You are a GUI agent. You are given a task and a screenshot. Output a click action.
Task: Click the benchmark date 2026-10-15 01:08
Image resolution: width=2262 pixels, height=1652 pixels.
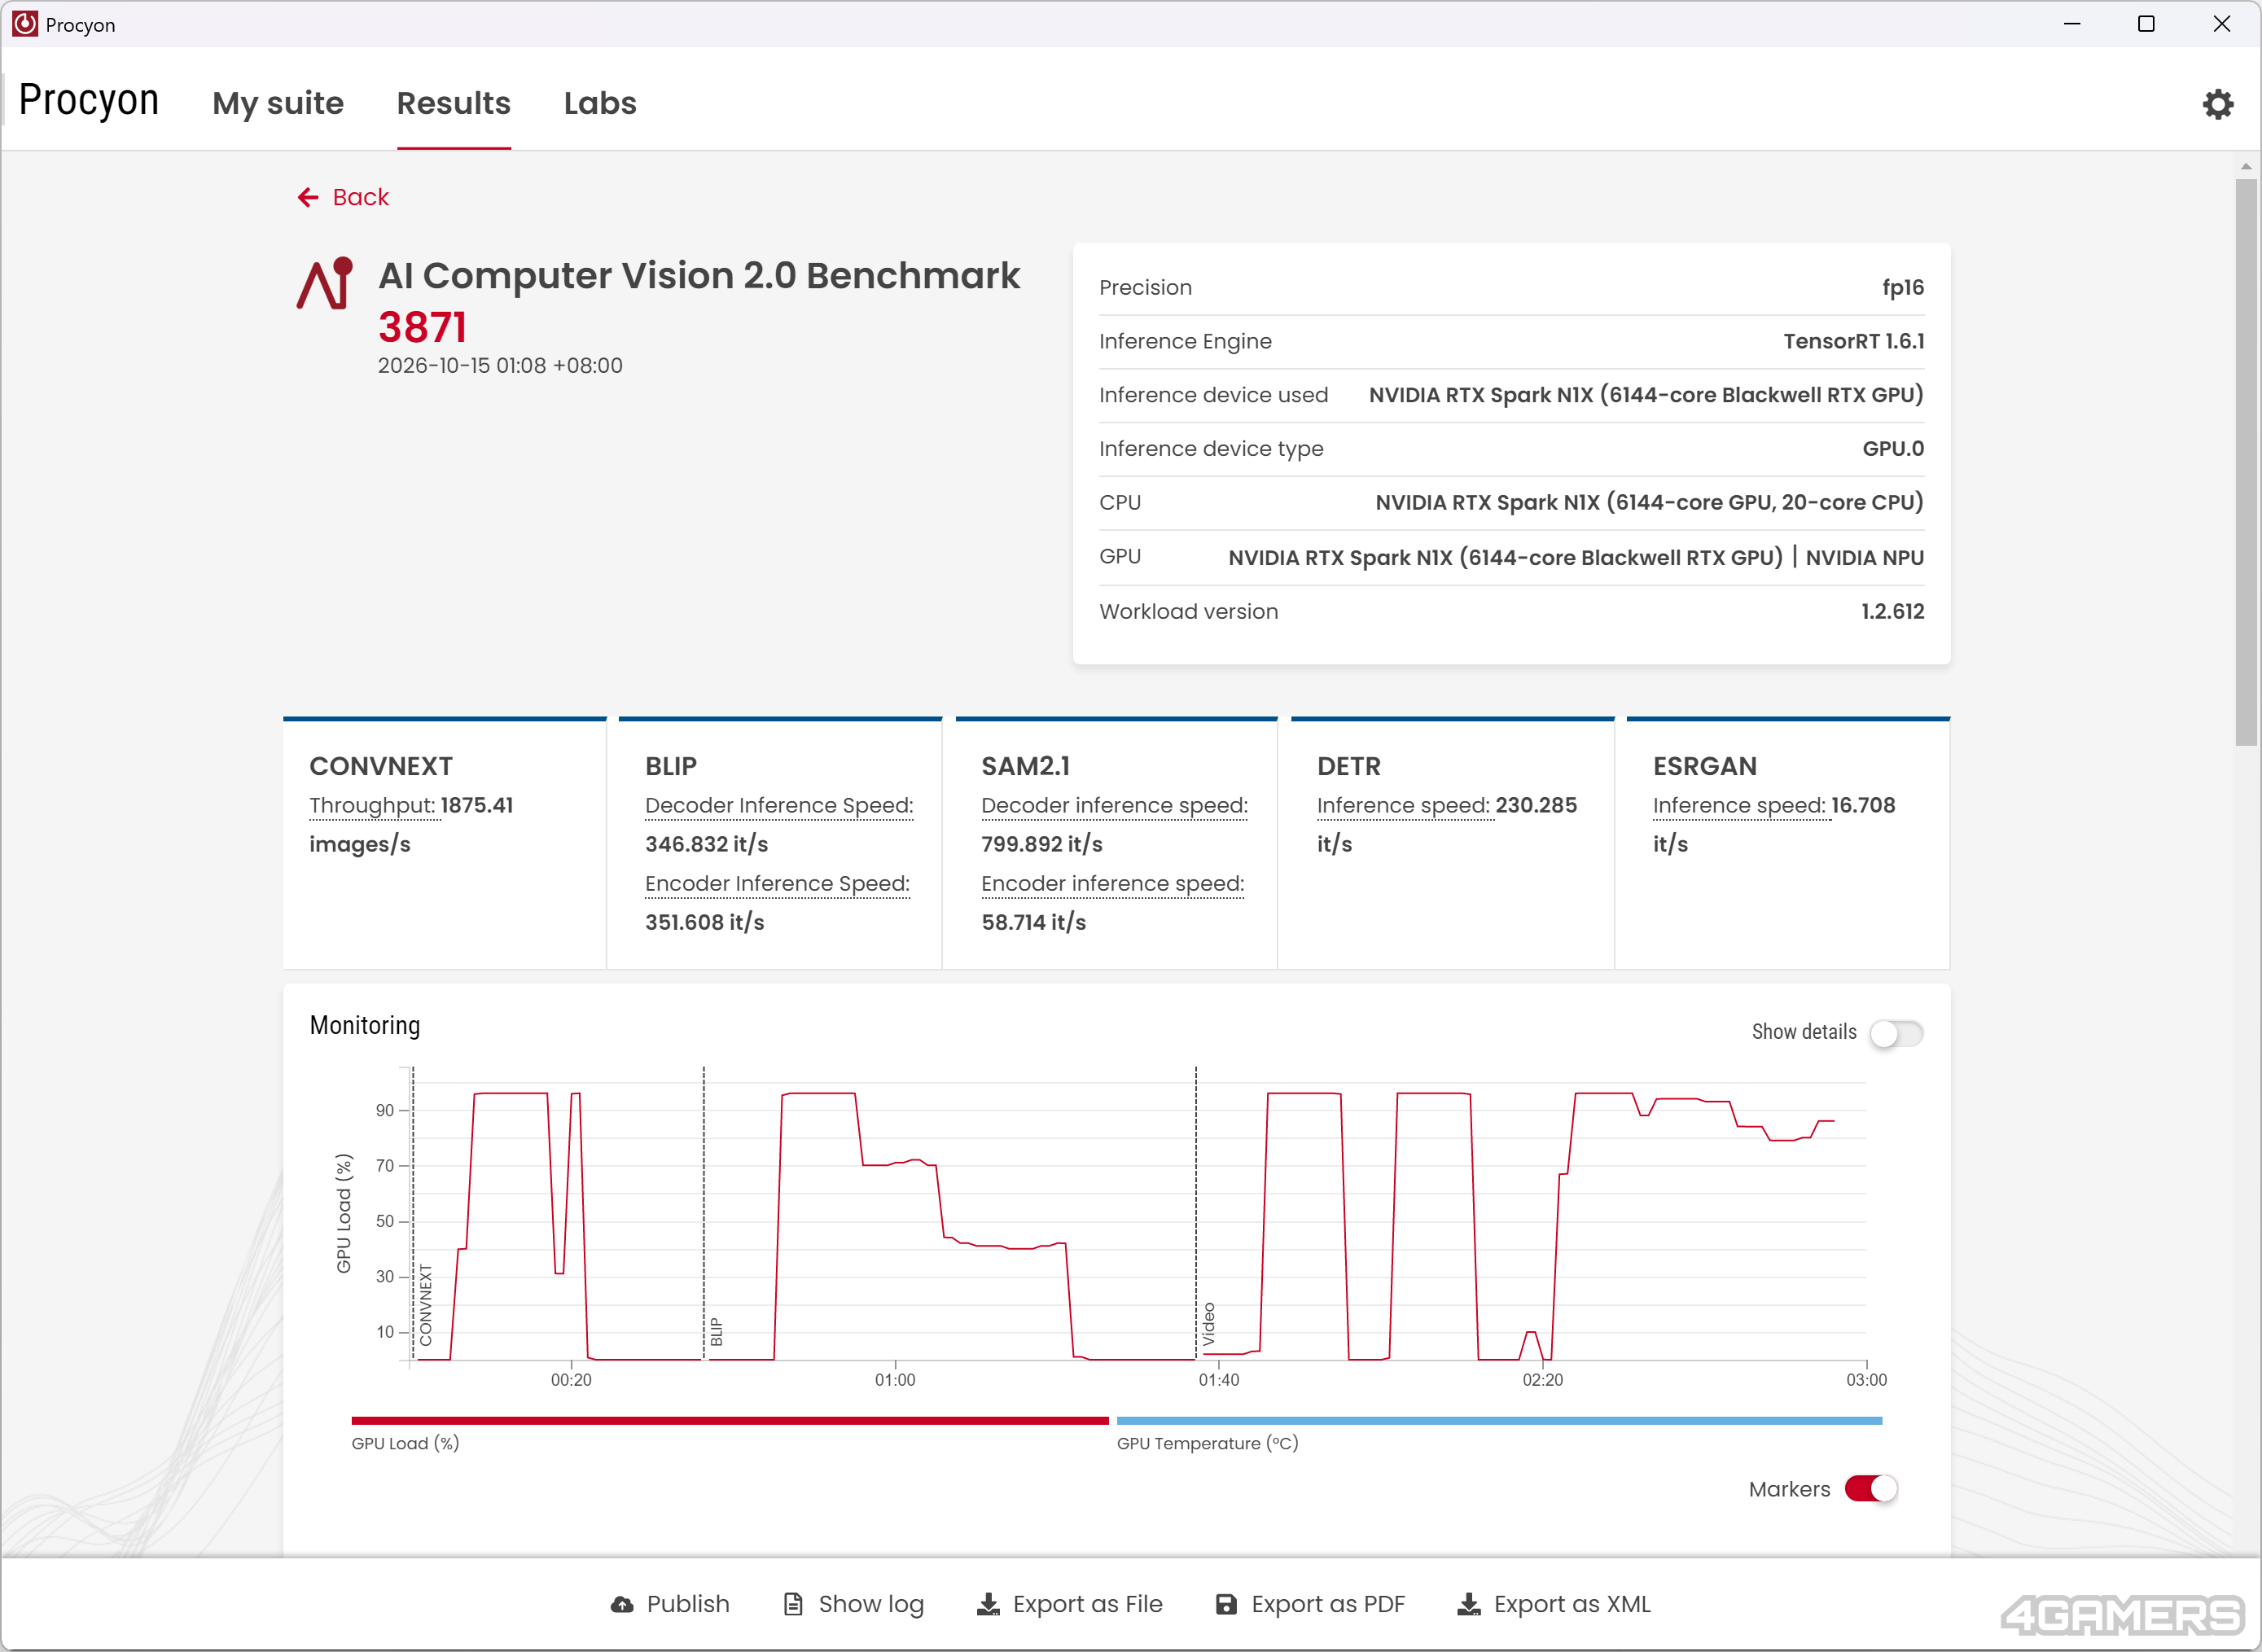pyautogui.click(x=500, y=366)
